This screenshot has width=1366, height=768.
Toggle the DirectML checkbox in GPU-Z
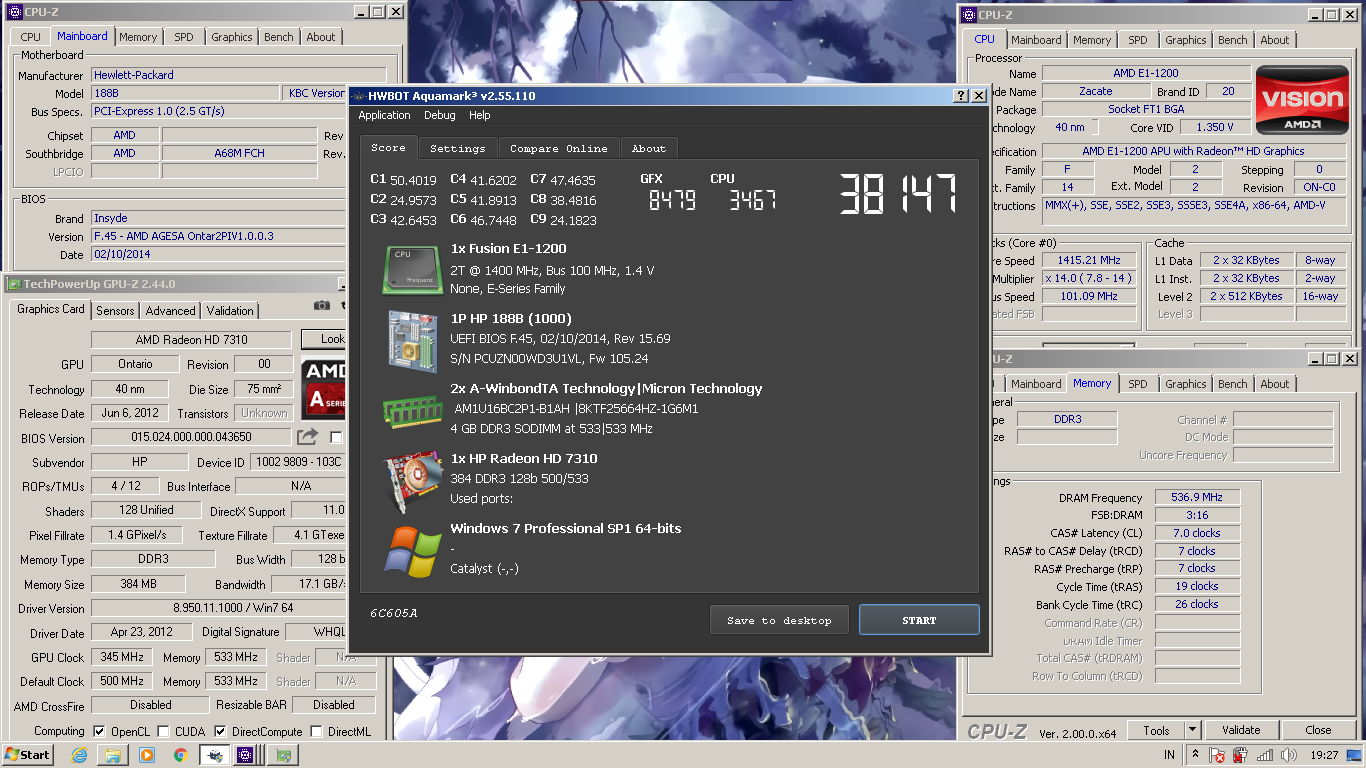click(x=316, y=731)
